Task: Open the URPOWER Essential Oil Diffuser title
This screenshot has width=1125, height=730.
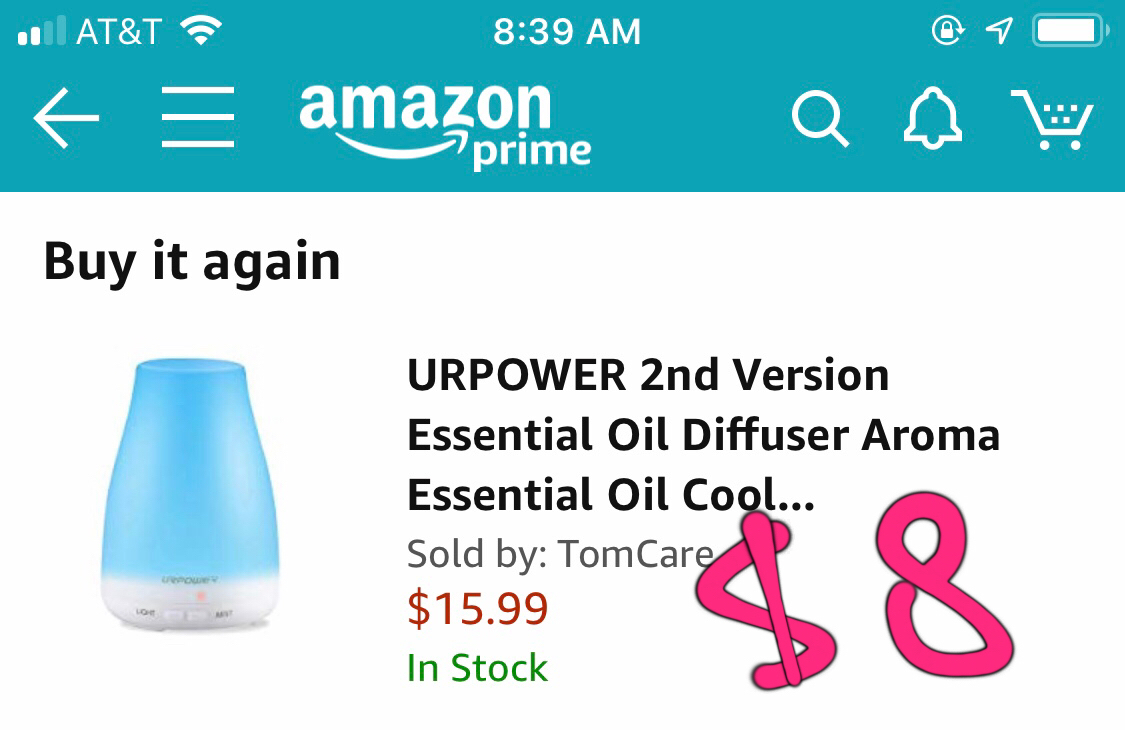Action: [703, 436]
